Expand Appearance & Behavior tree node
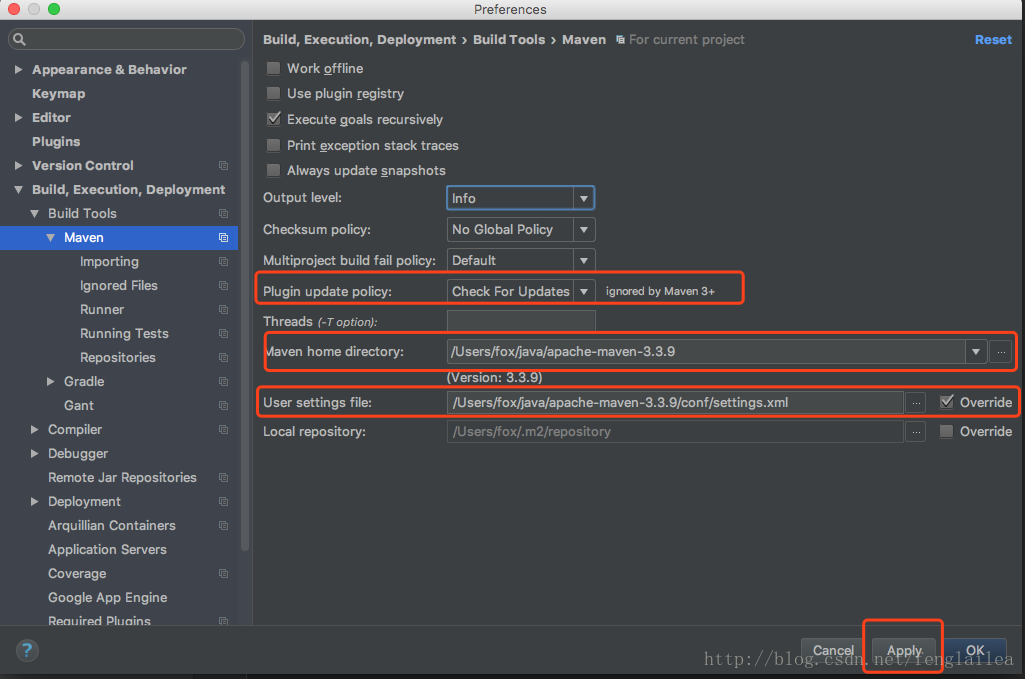This screenshot has width=1025, height=679. tap(18, 69)
